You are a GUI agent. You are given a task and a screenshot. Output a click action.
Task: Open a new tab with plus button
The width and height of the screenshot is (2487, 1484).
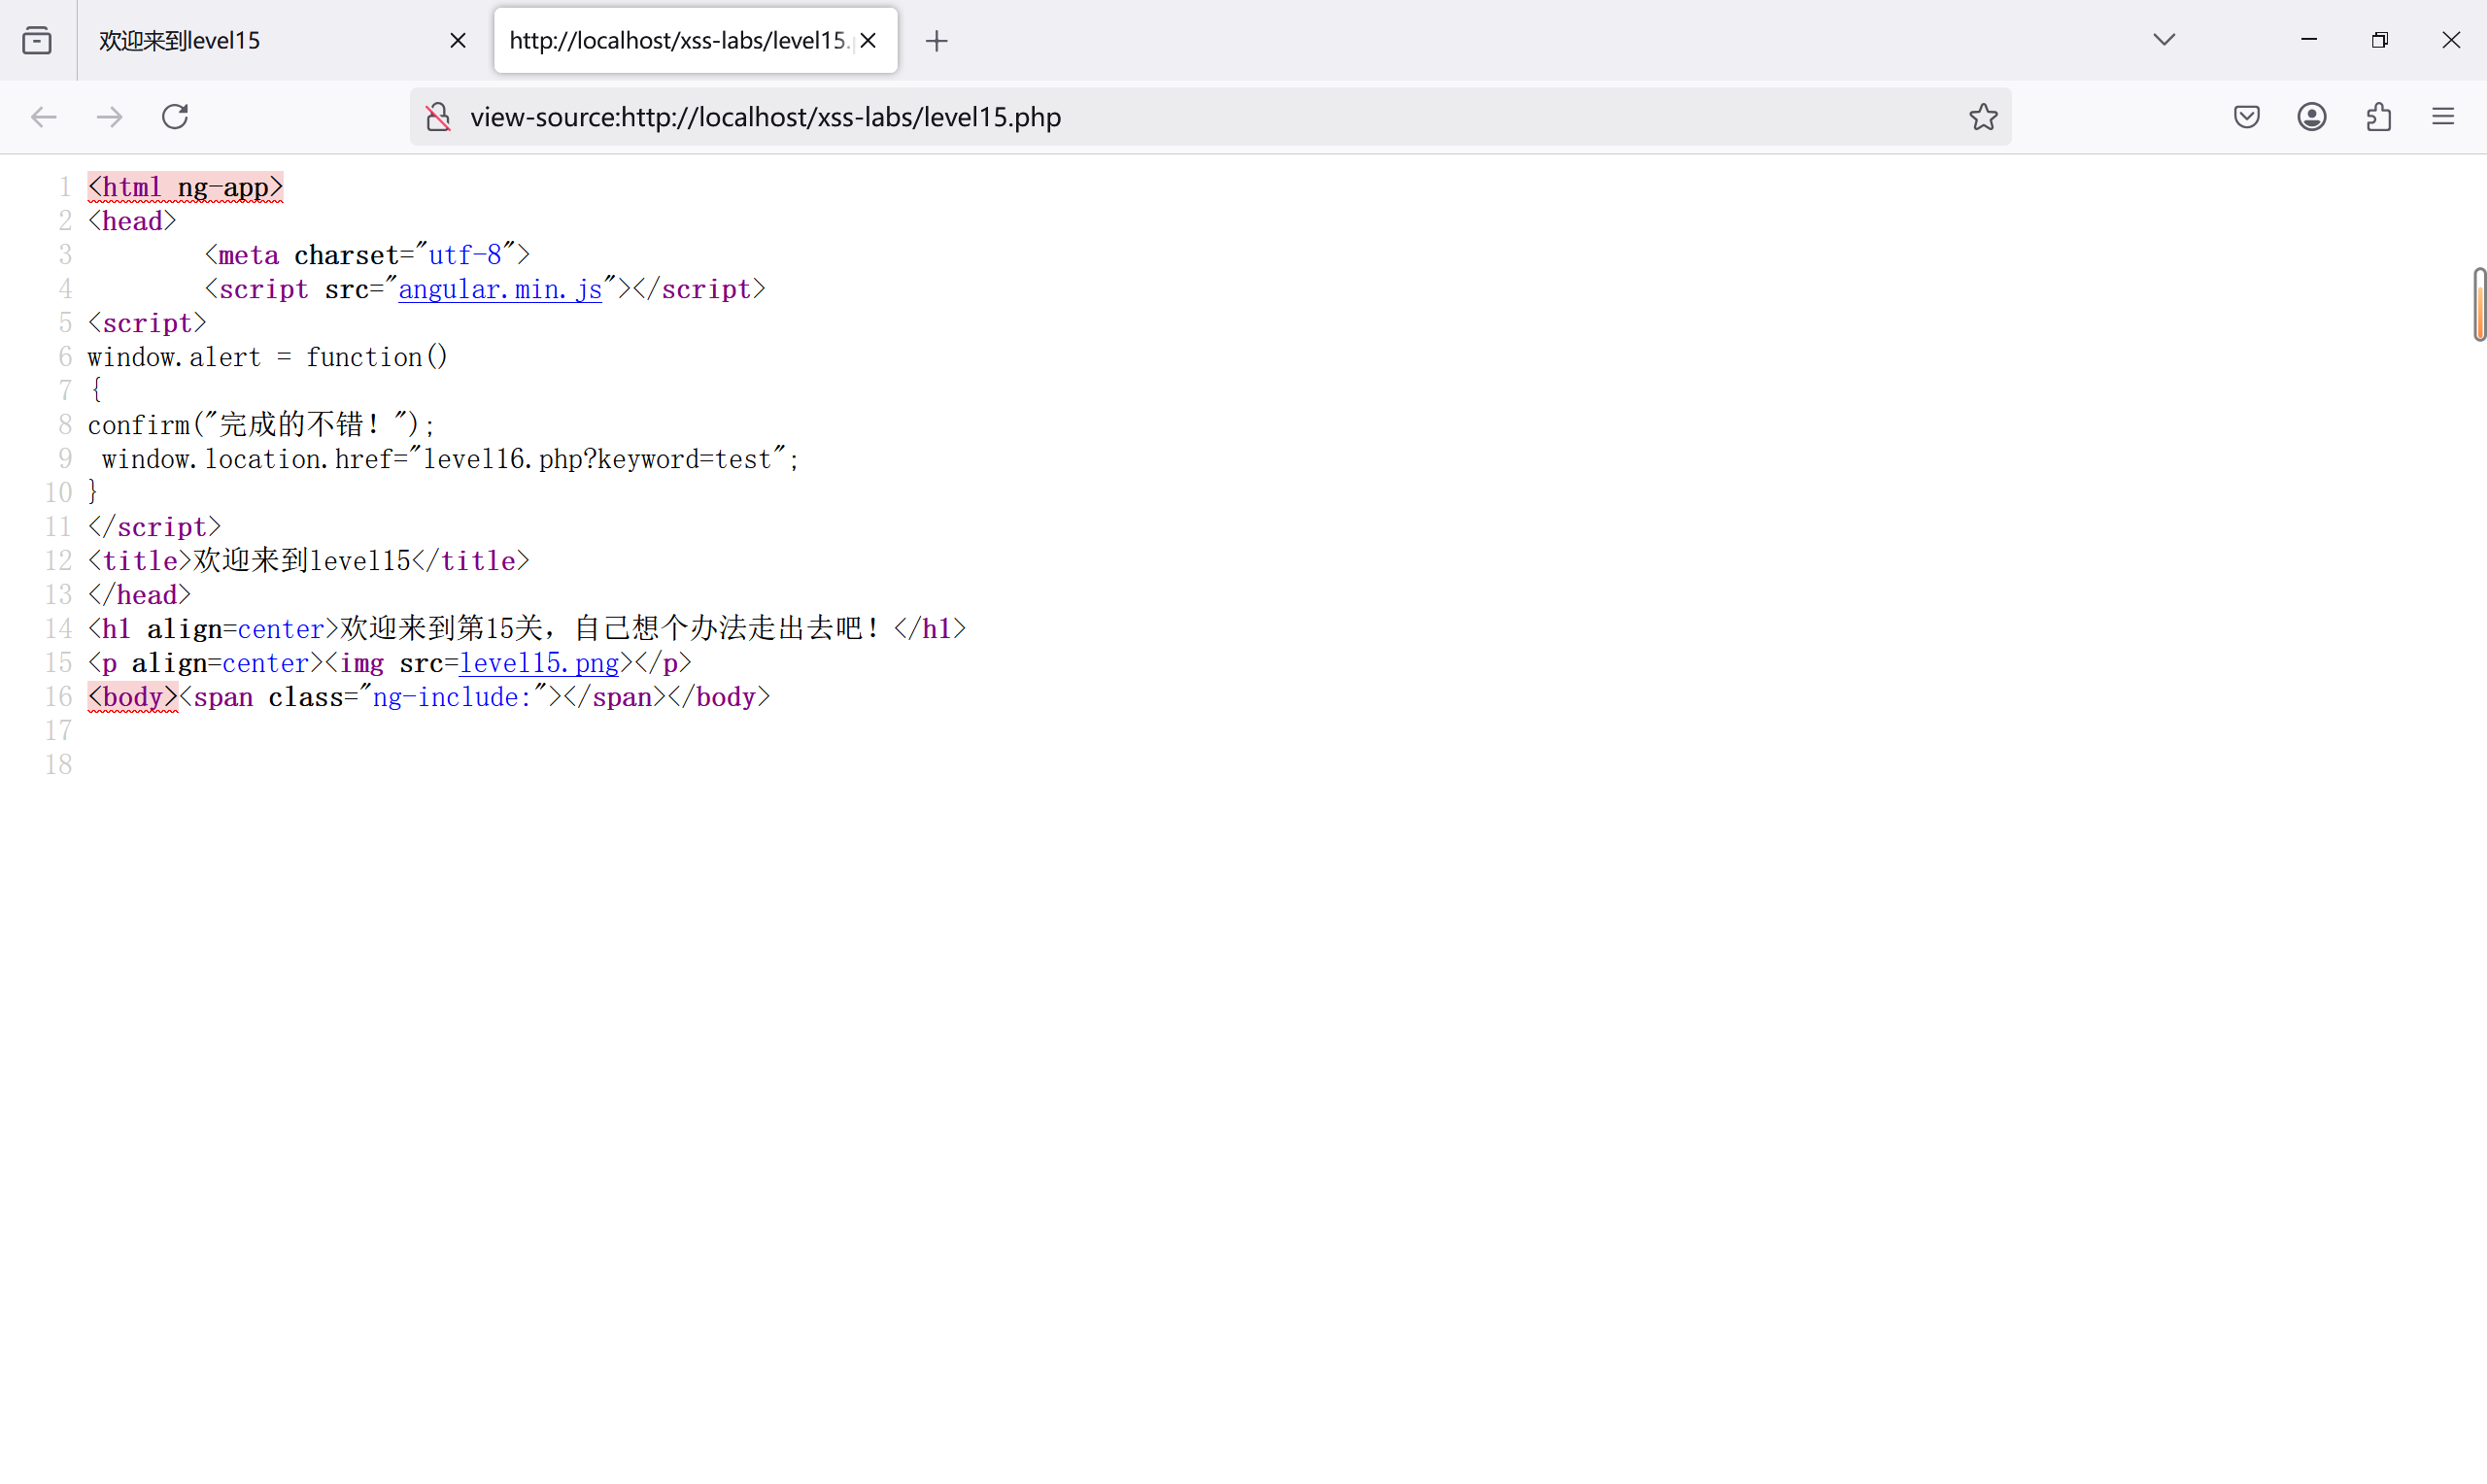coord(936,41)
